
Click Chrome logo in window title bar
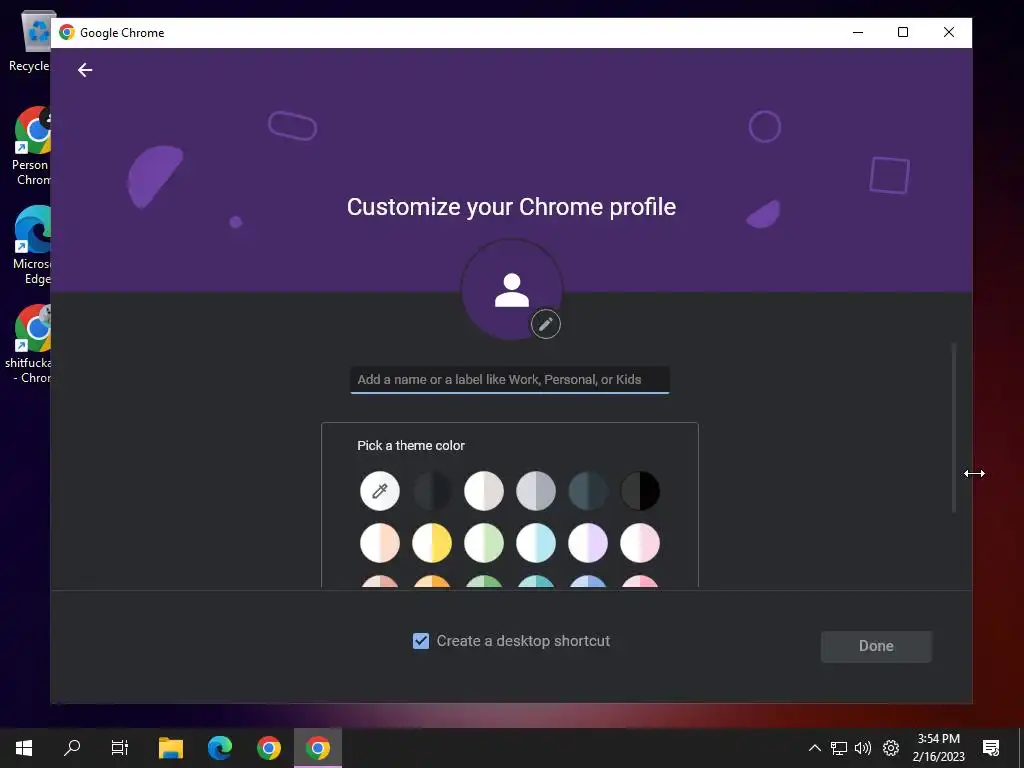(67, 32)
